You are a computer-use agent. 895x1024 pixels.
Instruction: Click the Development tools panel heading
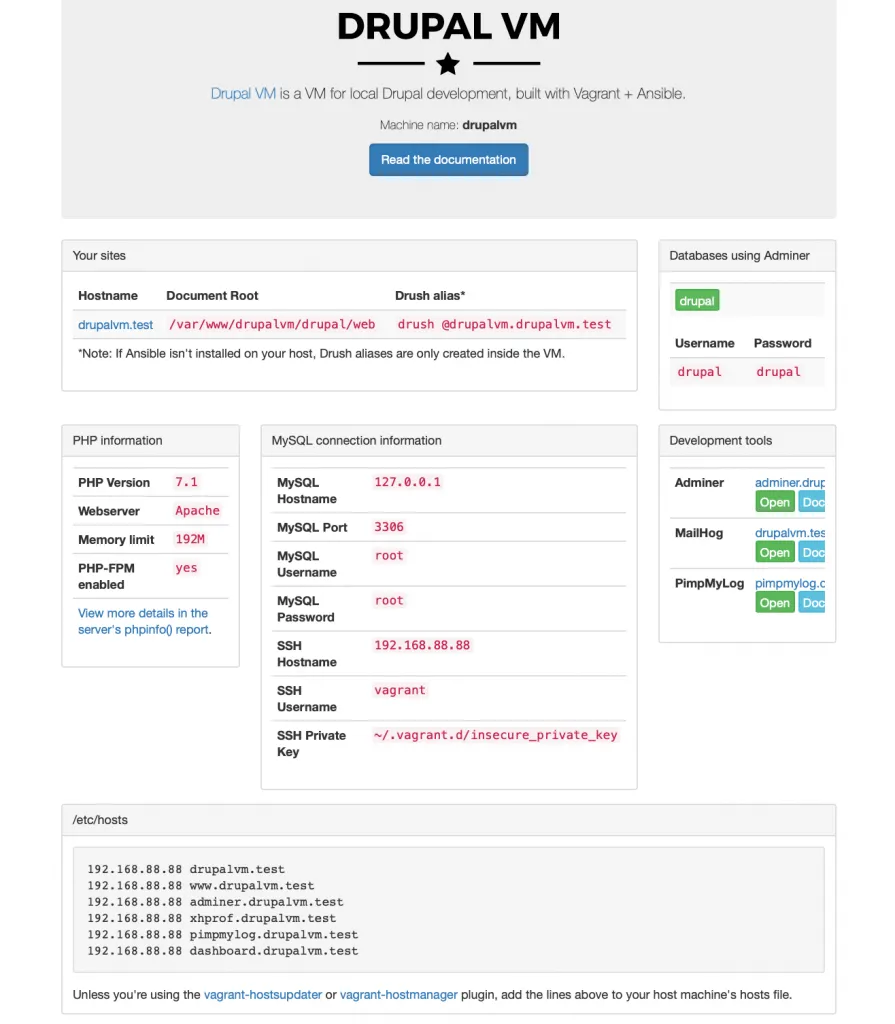747,441
